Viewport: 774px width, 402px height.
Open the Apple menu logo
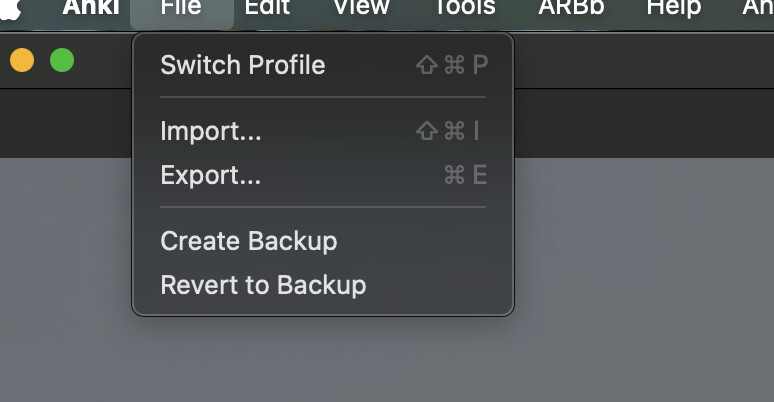[x=10, y=9]
